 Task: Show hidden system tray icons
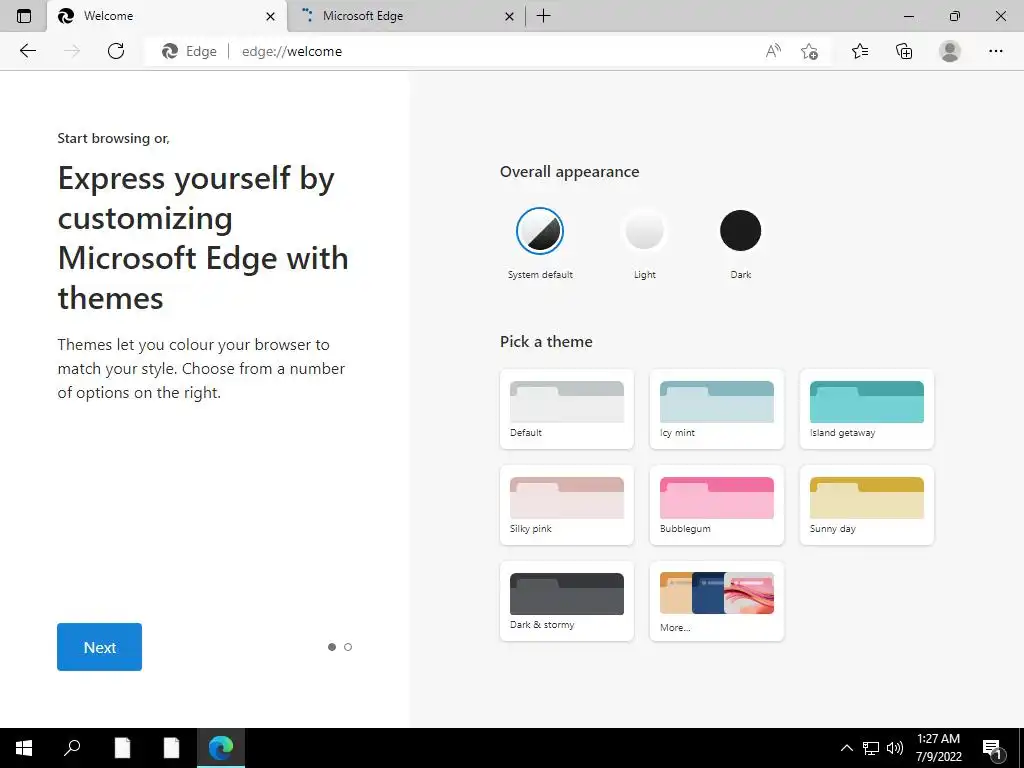pyautogui.click(x=846, y=748)
